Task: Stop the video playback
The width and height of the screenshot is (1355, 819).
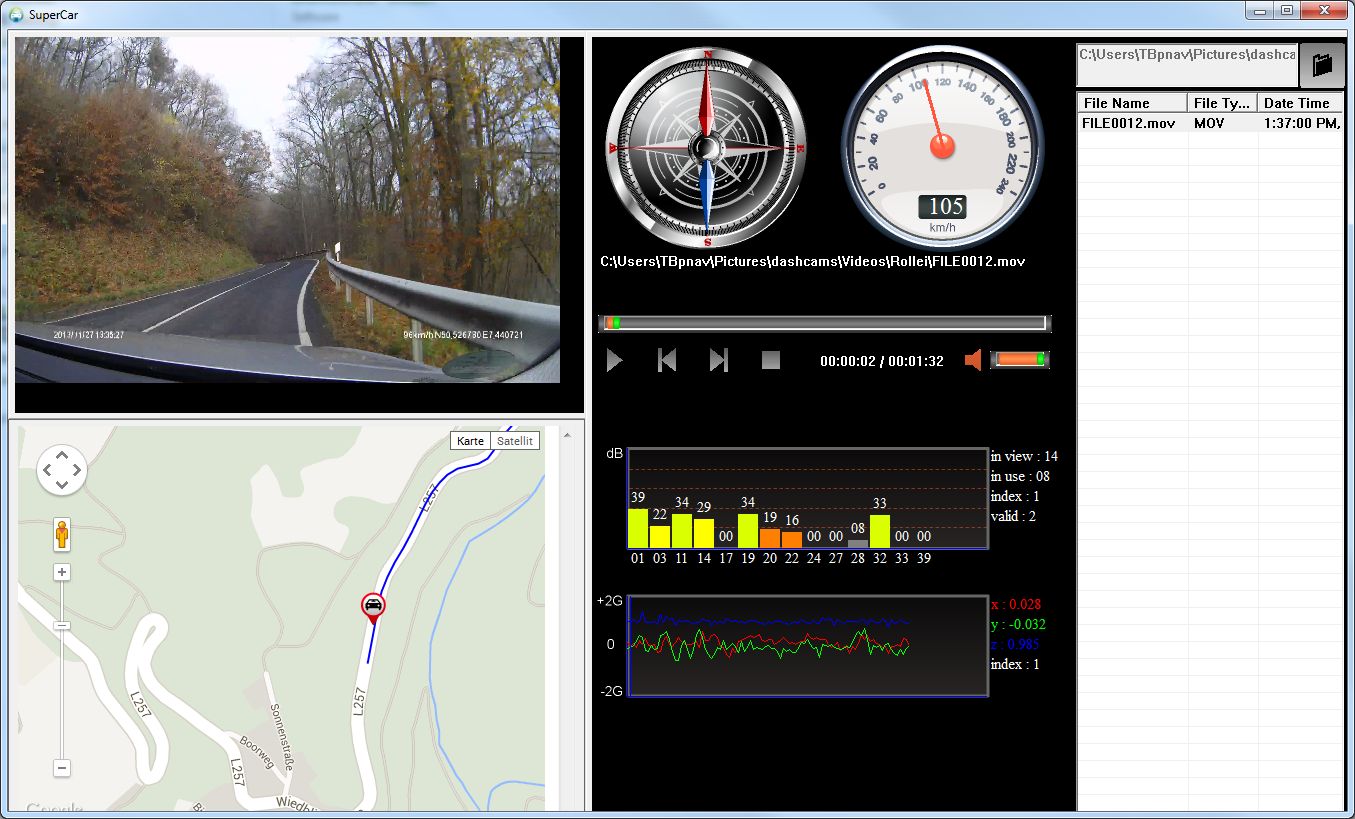Action: [x=770, y=360]
